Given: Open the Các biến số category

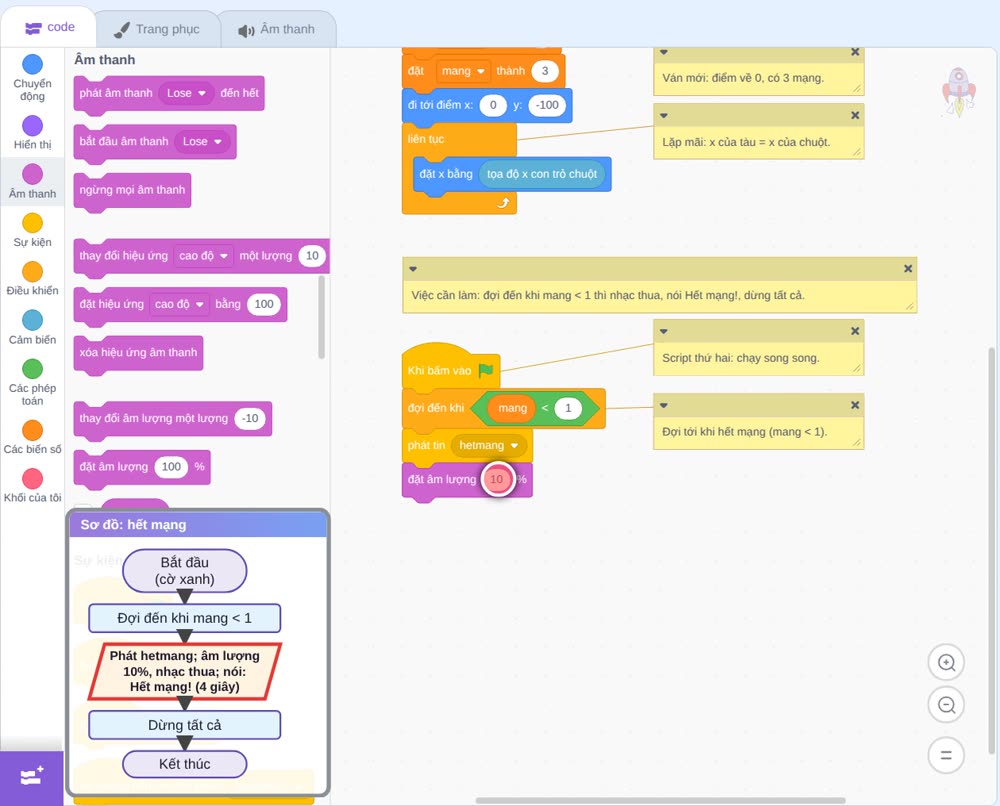Looking at the screenshot, I should (32, 437).
